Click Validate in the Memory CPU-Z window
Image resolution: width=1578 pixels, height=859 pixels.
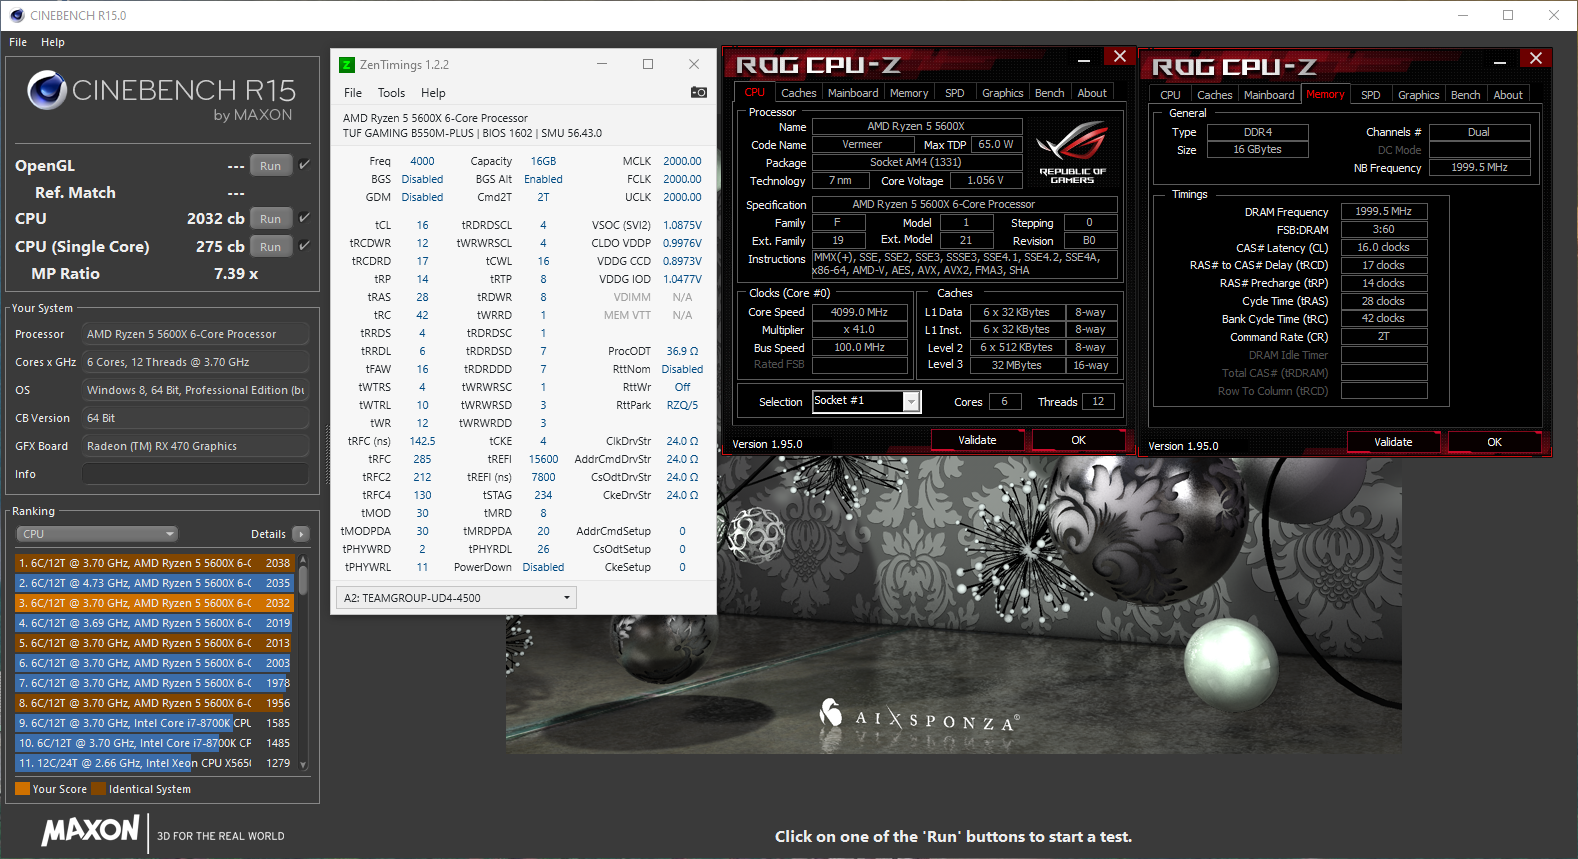coord(1393,442)
